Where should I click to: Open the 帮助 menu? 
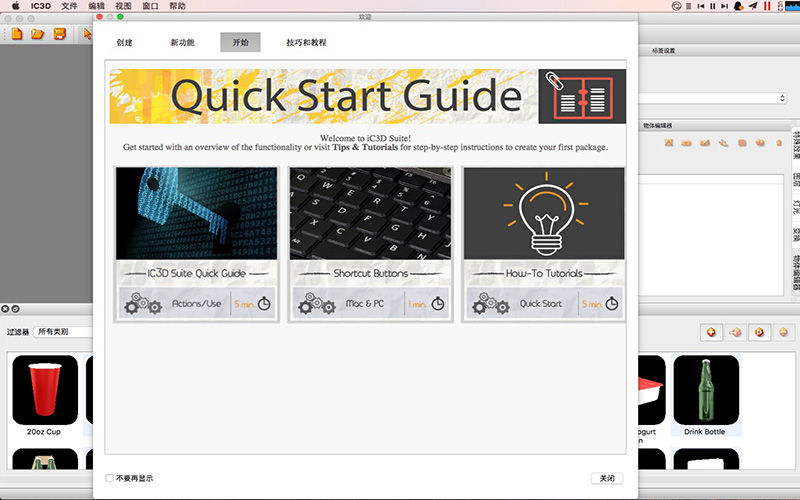[178, 6]
